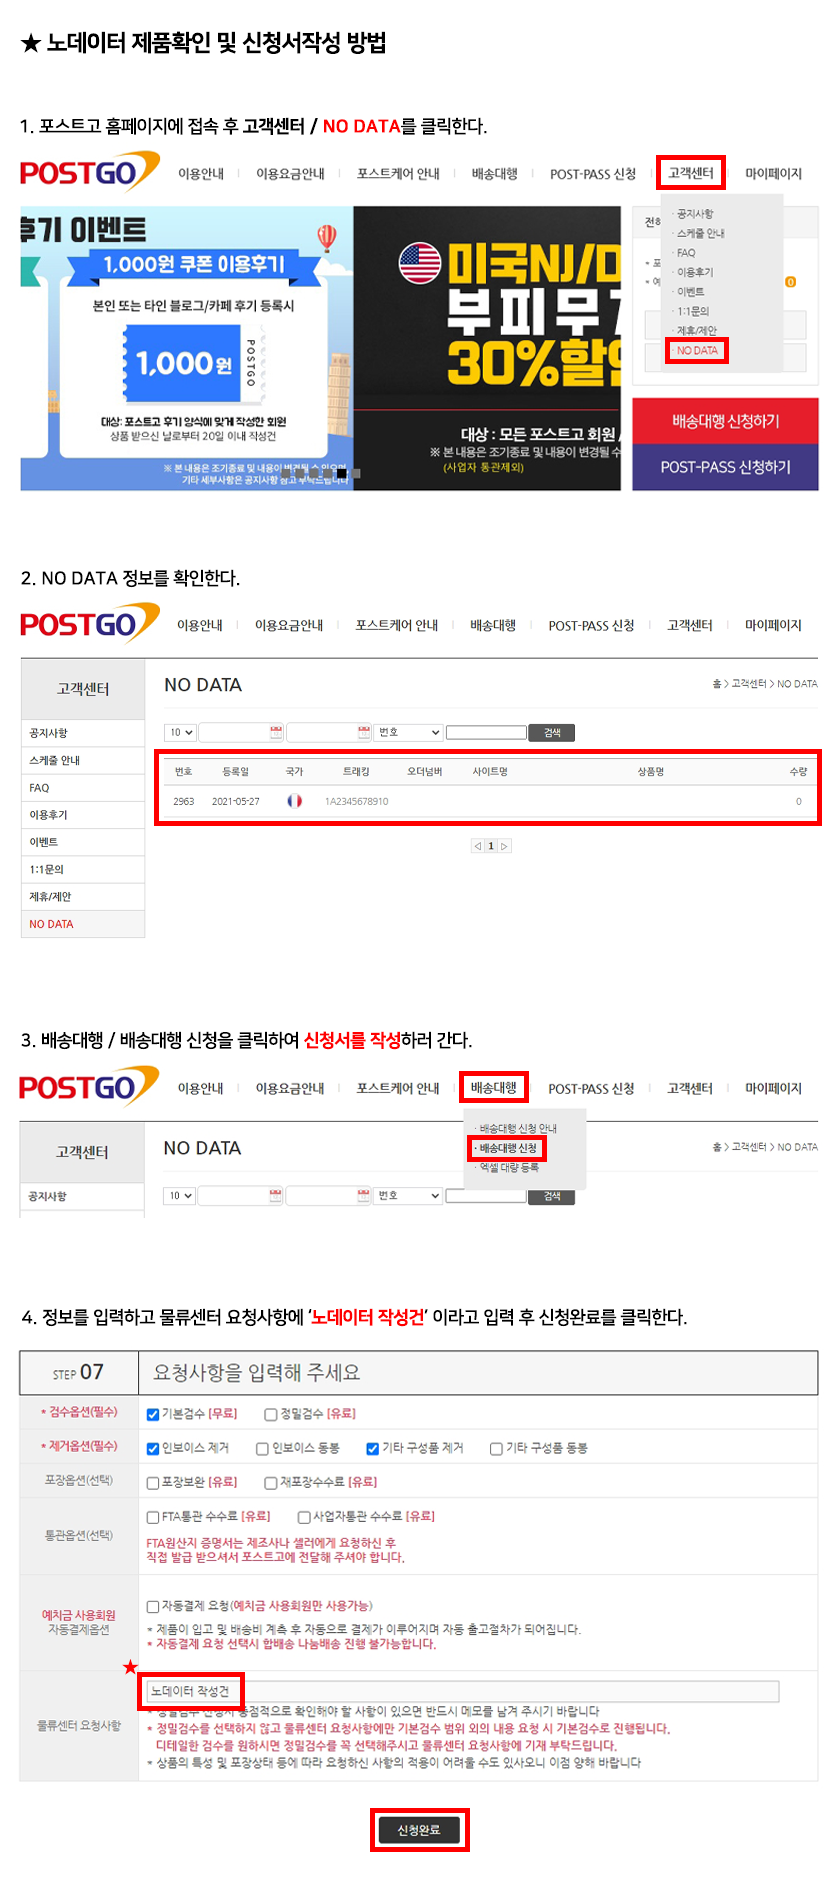Click the 1,000원 coupon graphic on the event banner

[193, 362]
